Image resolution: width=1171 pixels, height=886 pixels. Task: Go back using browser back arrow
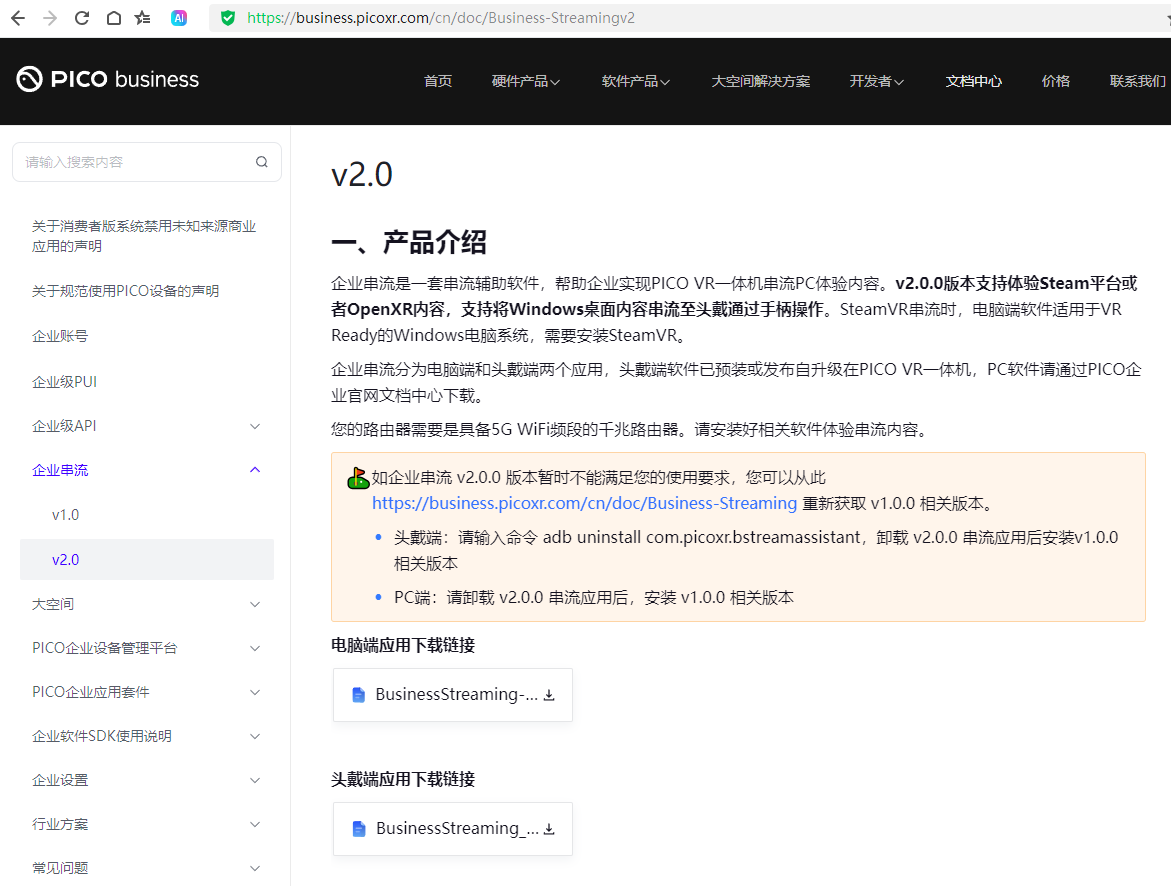pyautogui.click(x=18, y=18)
